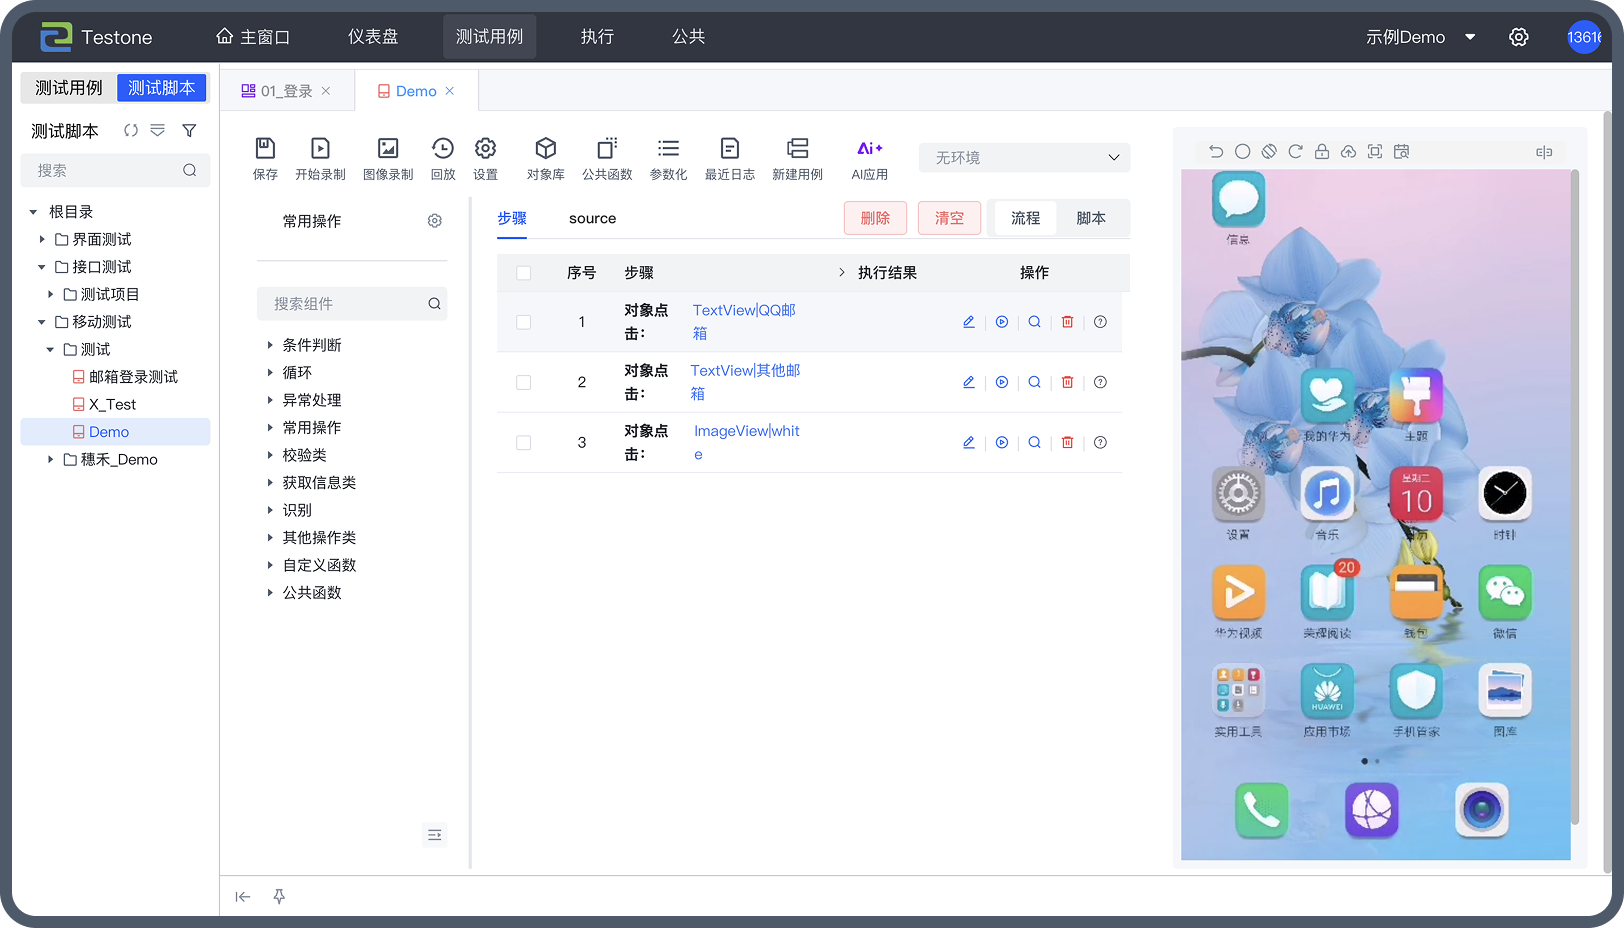Toggle the select-all checkbox in table header

coord(523,273)
